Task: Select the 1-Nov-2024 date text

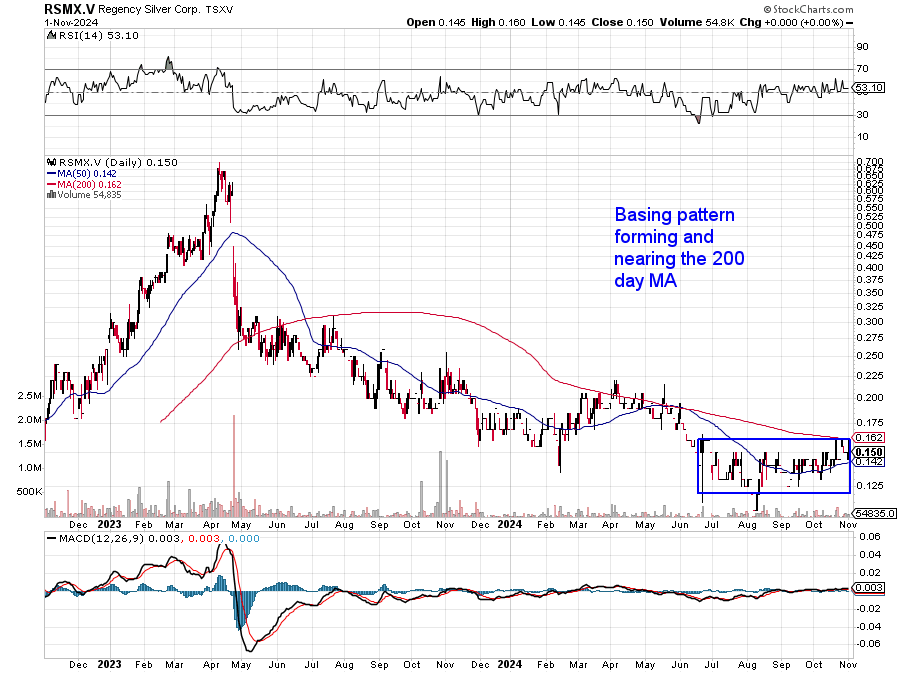Action: [x=71, y=23]
